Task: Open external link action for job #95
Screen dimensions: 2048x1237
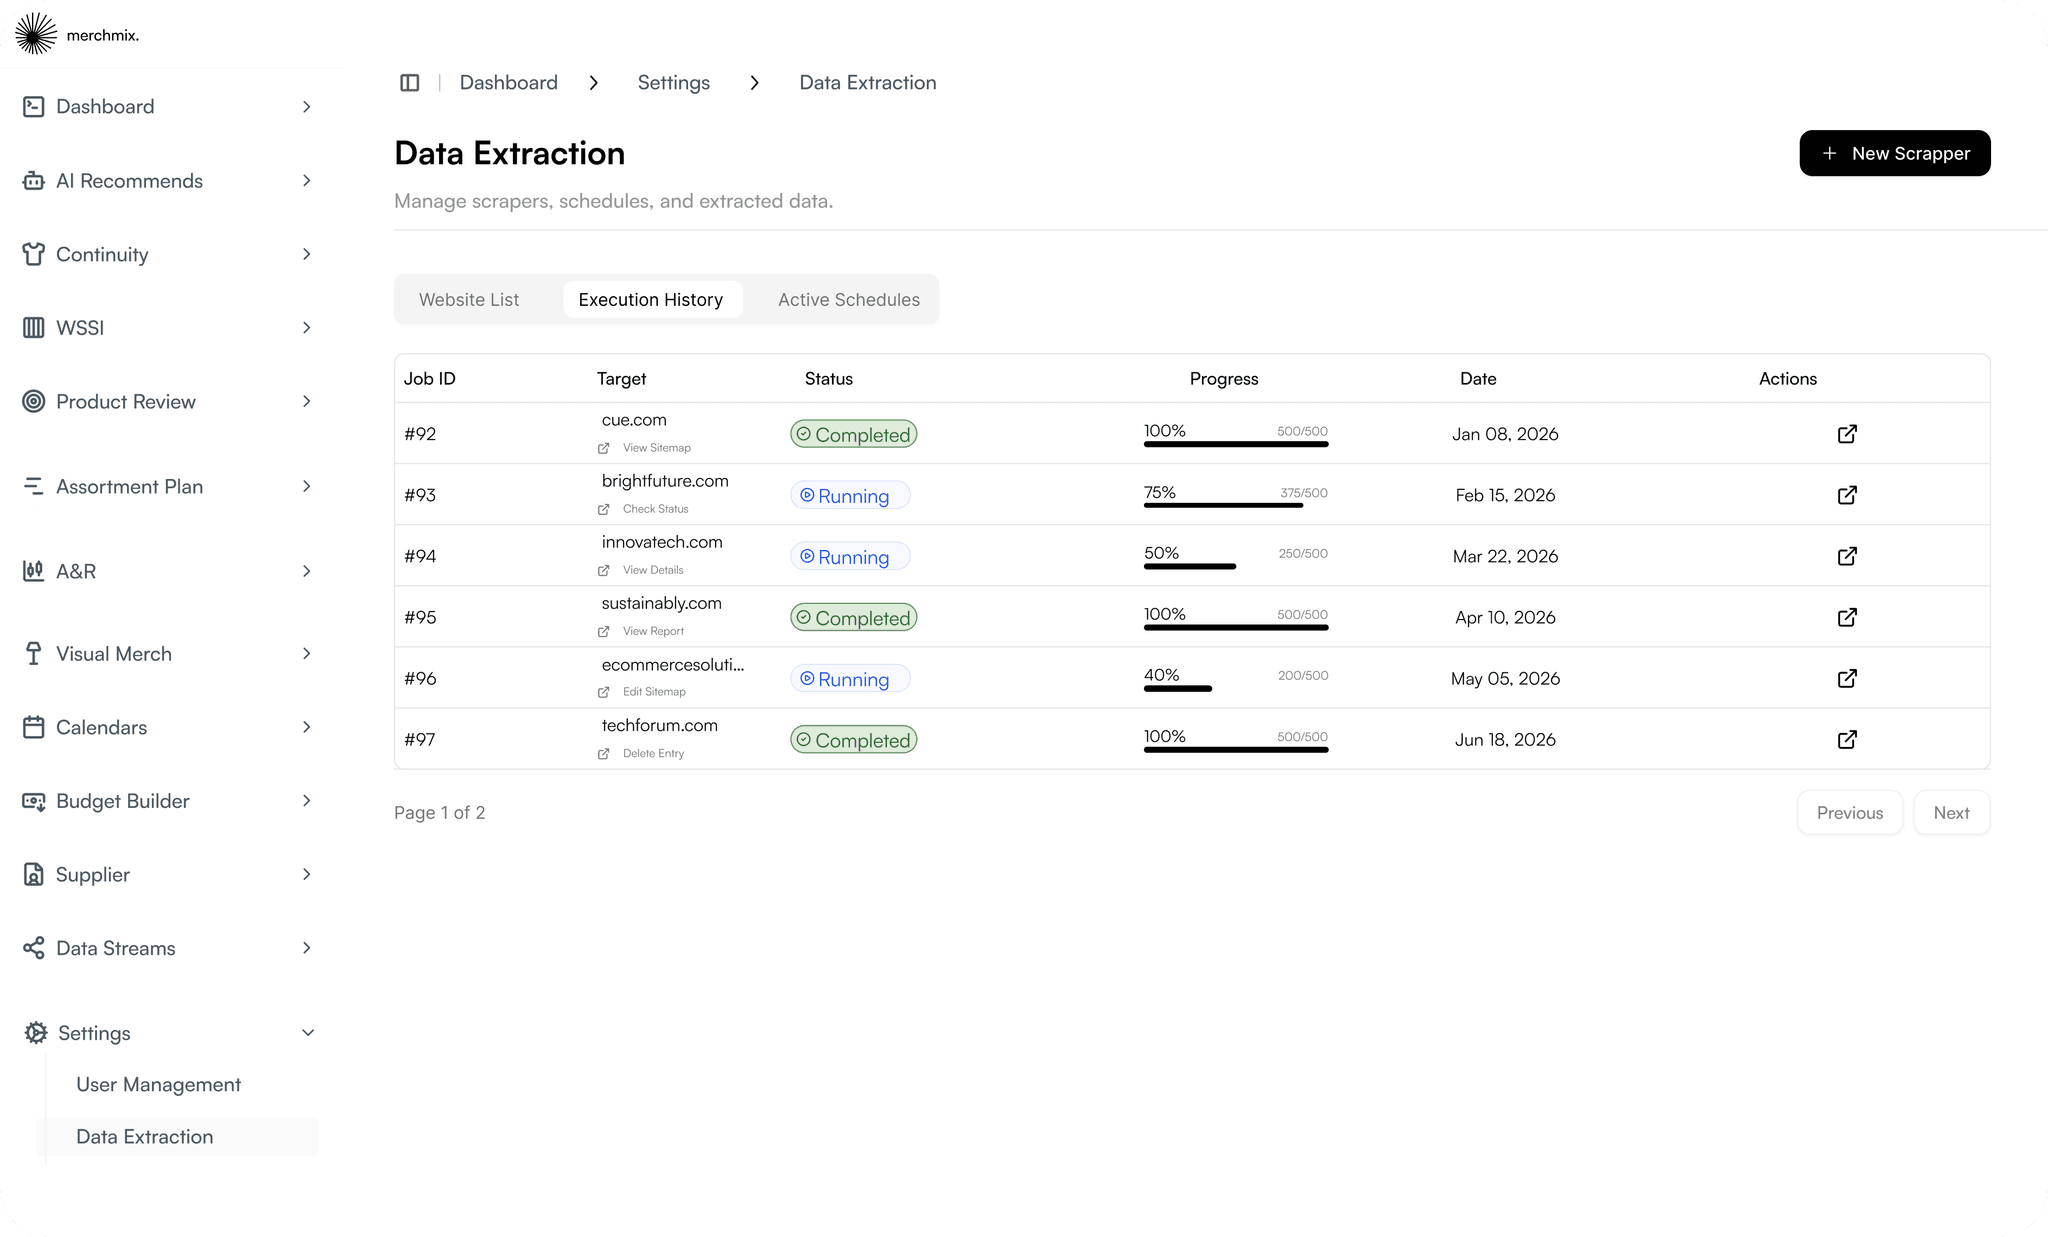Action: [x=1847, y=617]
